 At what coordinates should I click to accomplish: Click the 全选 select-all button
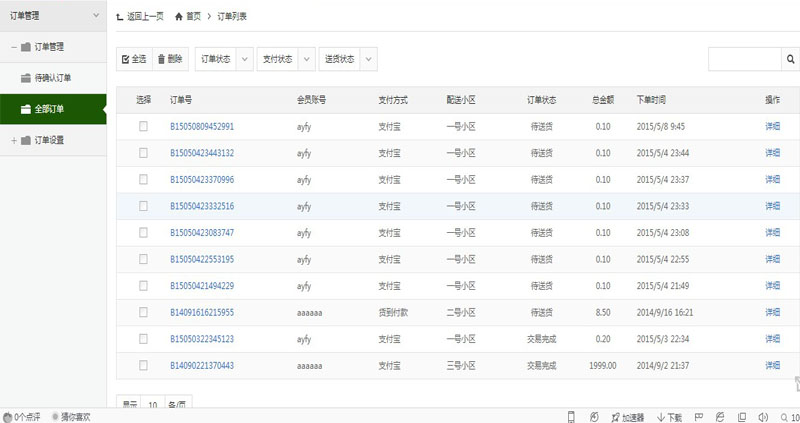pyautogui.click(x=134, y=59)
